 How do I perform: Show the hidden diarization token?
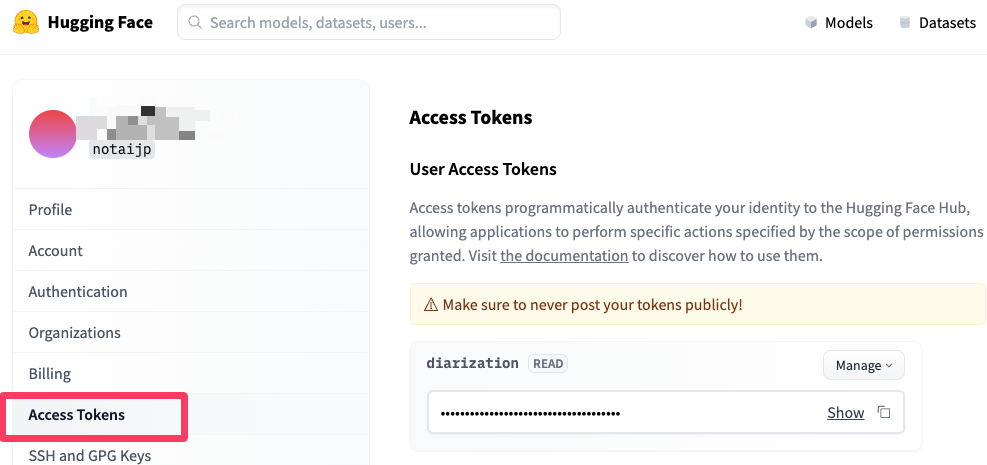pos(845,413)
